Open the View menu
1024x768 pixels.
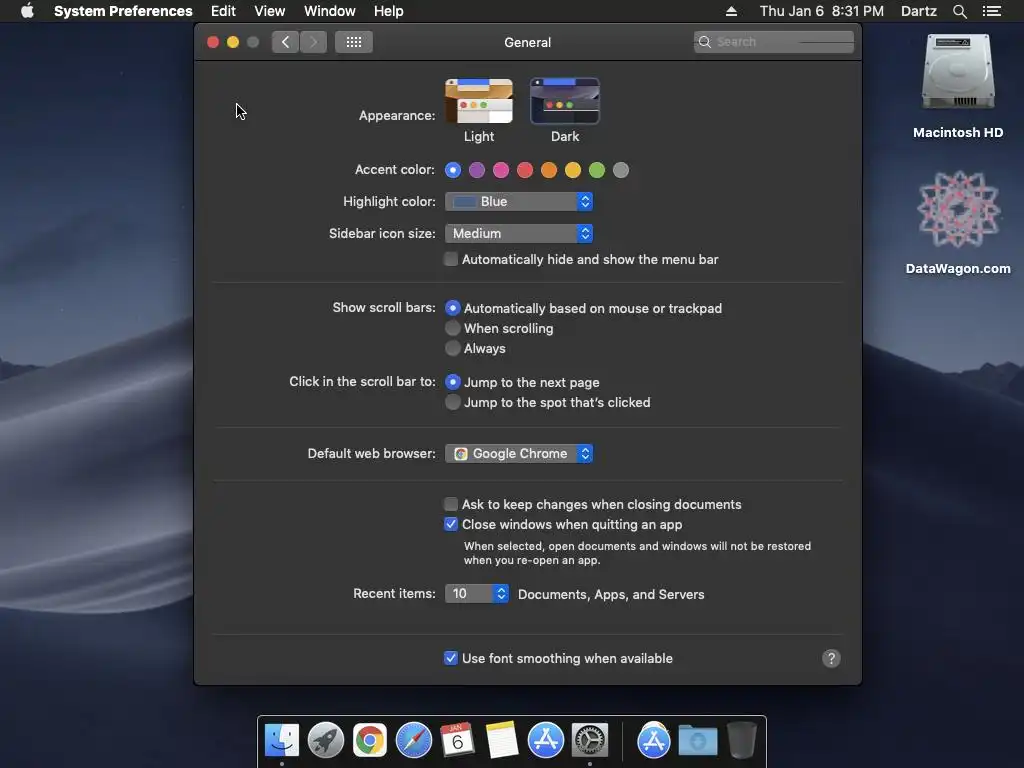270,11
